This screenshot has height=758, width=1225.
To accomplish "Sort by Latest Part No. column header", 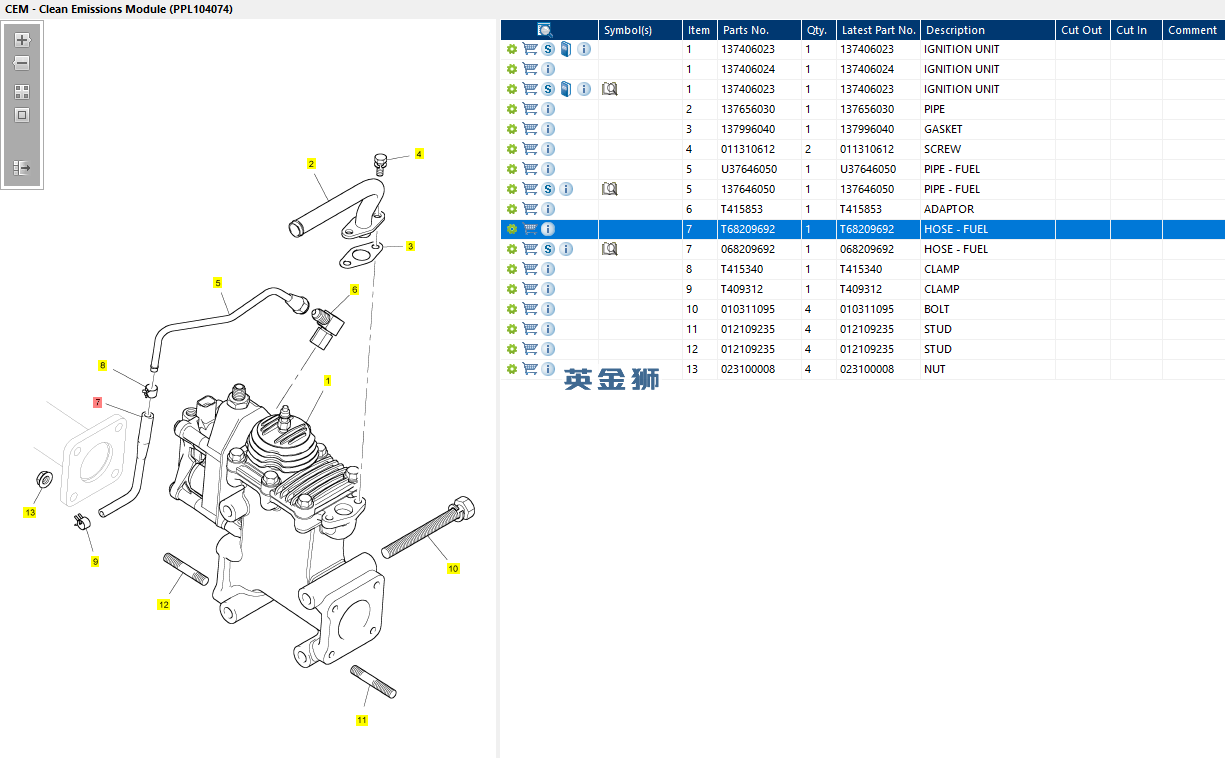I will (x=879, y=30).
